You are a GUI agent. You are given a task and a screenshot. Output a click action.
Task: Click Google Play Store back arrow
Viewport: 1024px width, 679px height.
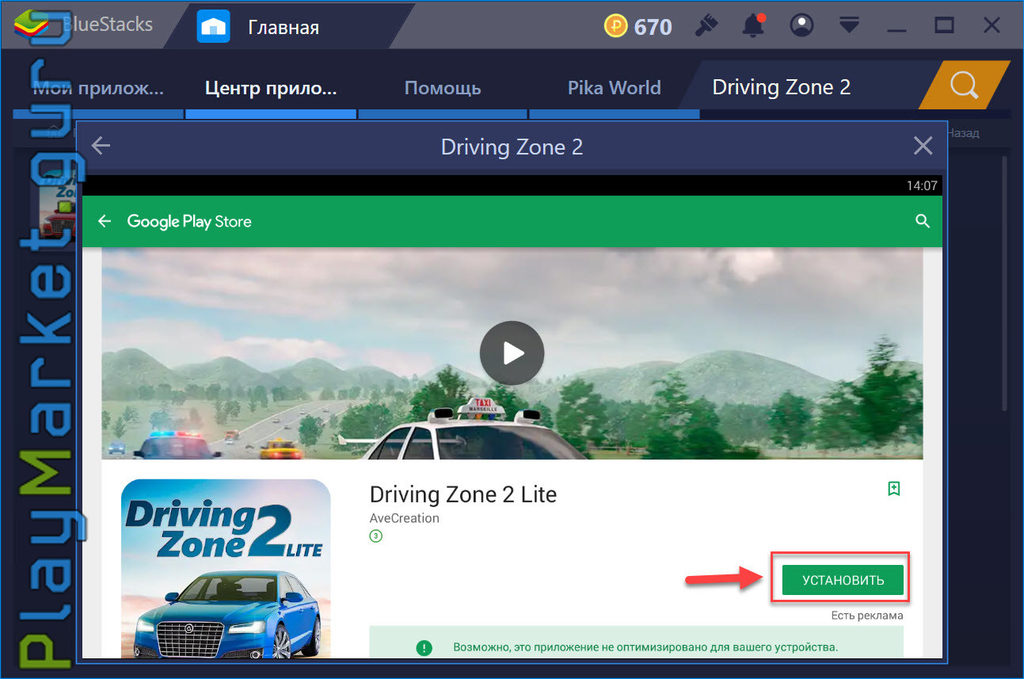tap(104, 221)
